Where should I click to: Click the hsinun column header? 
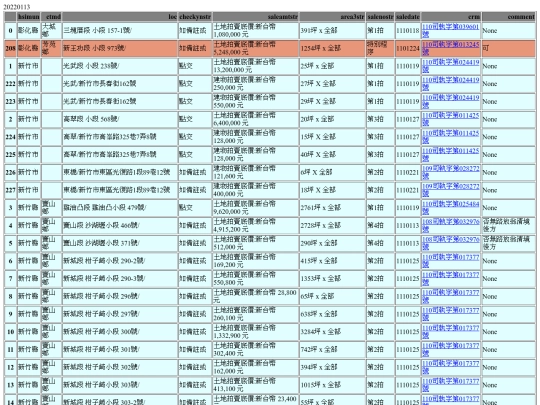(x=29, y=17)
